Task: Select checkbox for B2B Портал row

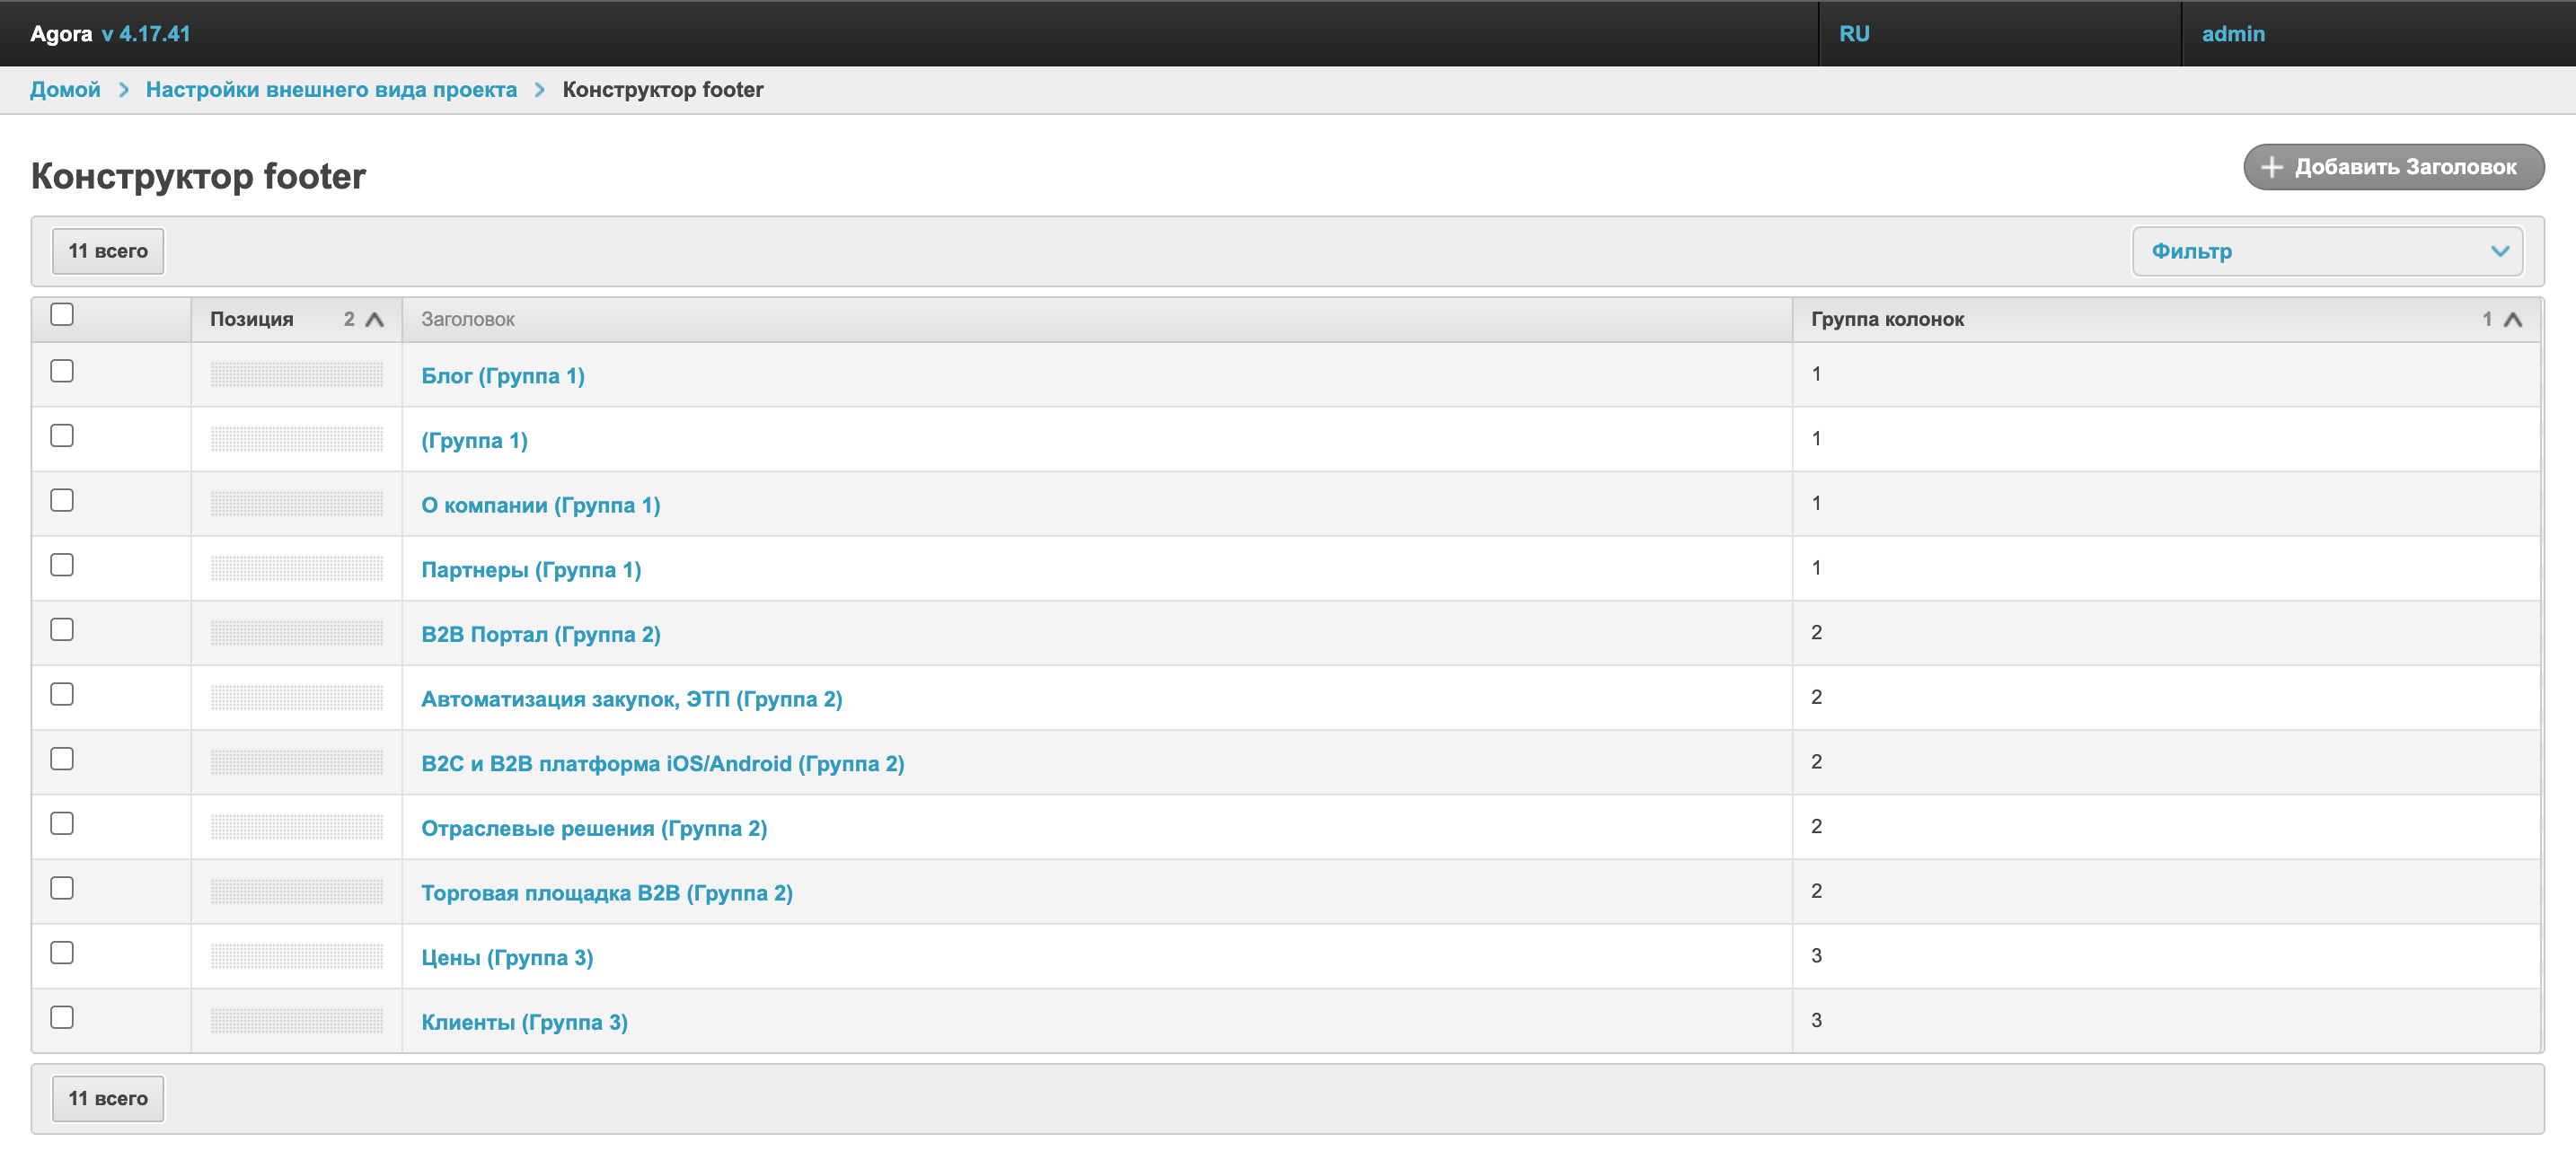Action: coord(62,630)
